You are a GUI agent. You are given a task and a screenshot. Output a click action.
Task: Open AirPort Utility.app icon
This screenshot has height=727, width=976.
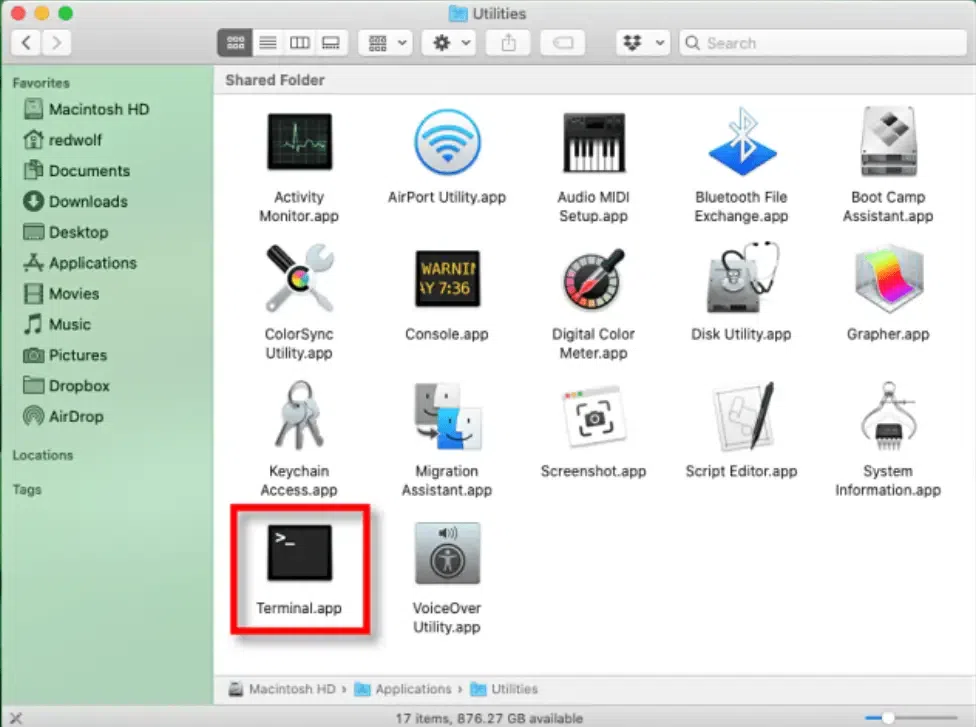[x=447, y=143]
